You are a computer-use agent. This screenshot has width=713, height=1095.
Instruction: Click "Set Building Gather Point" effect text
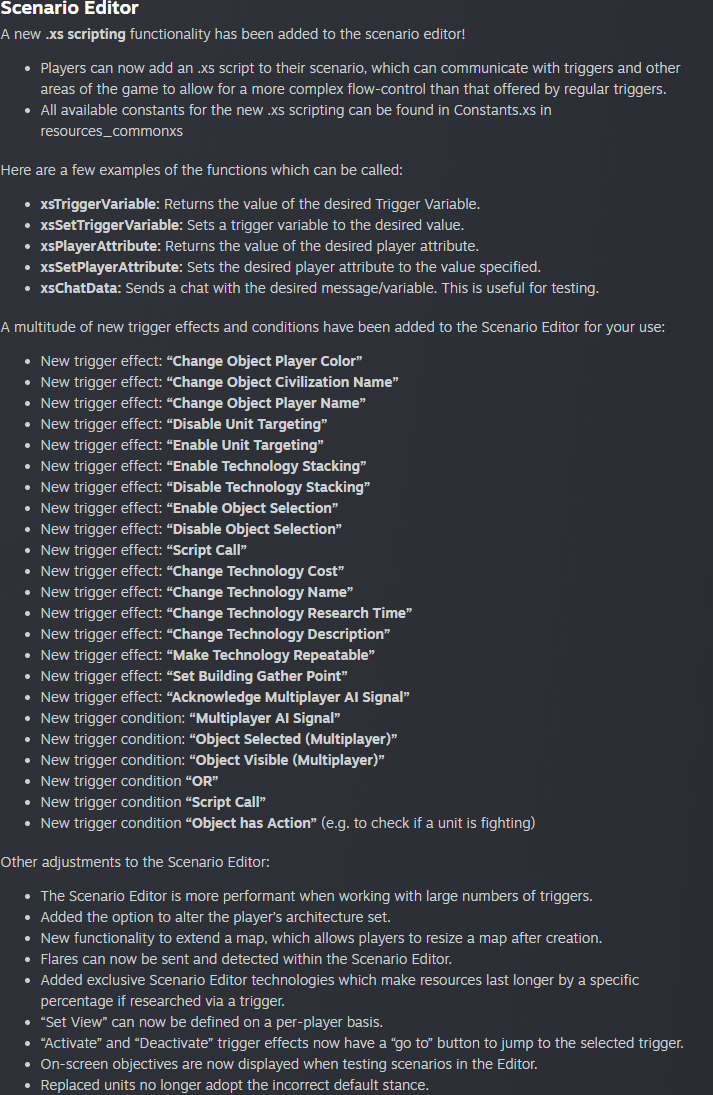pyautogui.click(x=257, y=676)
